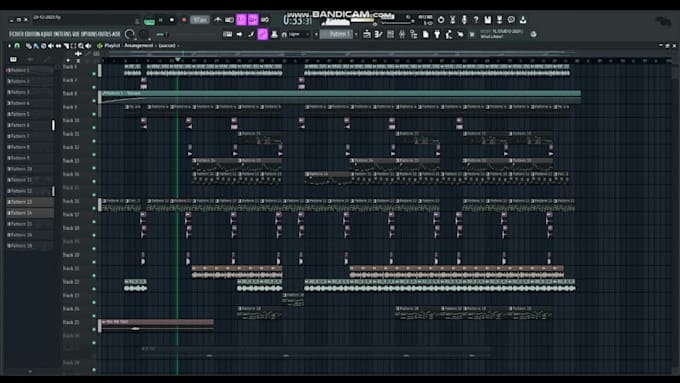Open the Piano roll window icon
Image resolution: width=680 pixels, height=383 pixels.
coord(379,34)
